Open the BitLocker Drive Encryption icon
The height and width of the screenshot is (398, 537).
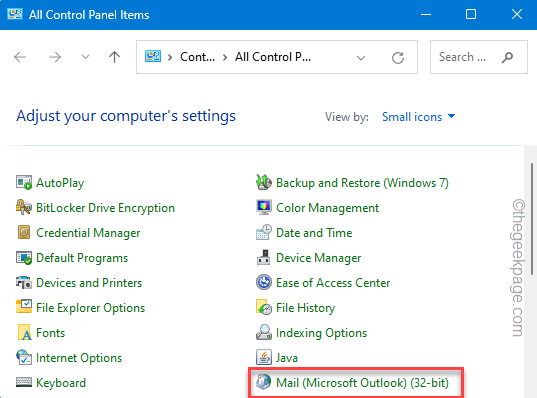tap(24, 208)
